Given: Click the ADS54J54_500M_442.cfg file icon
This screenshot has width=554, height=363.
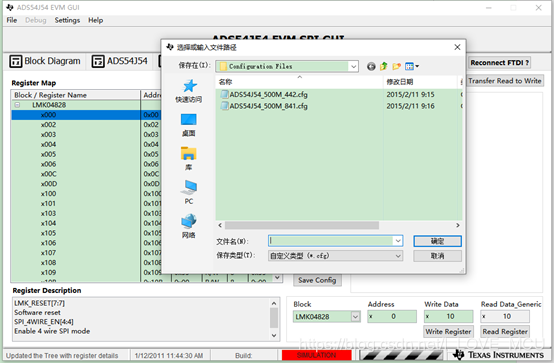Looking at the screenshot, I should (x=224, y=94).
